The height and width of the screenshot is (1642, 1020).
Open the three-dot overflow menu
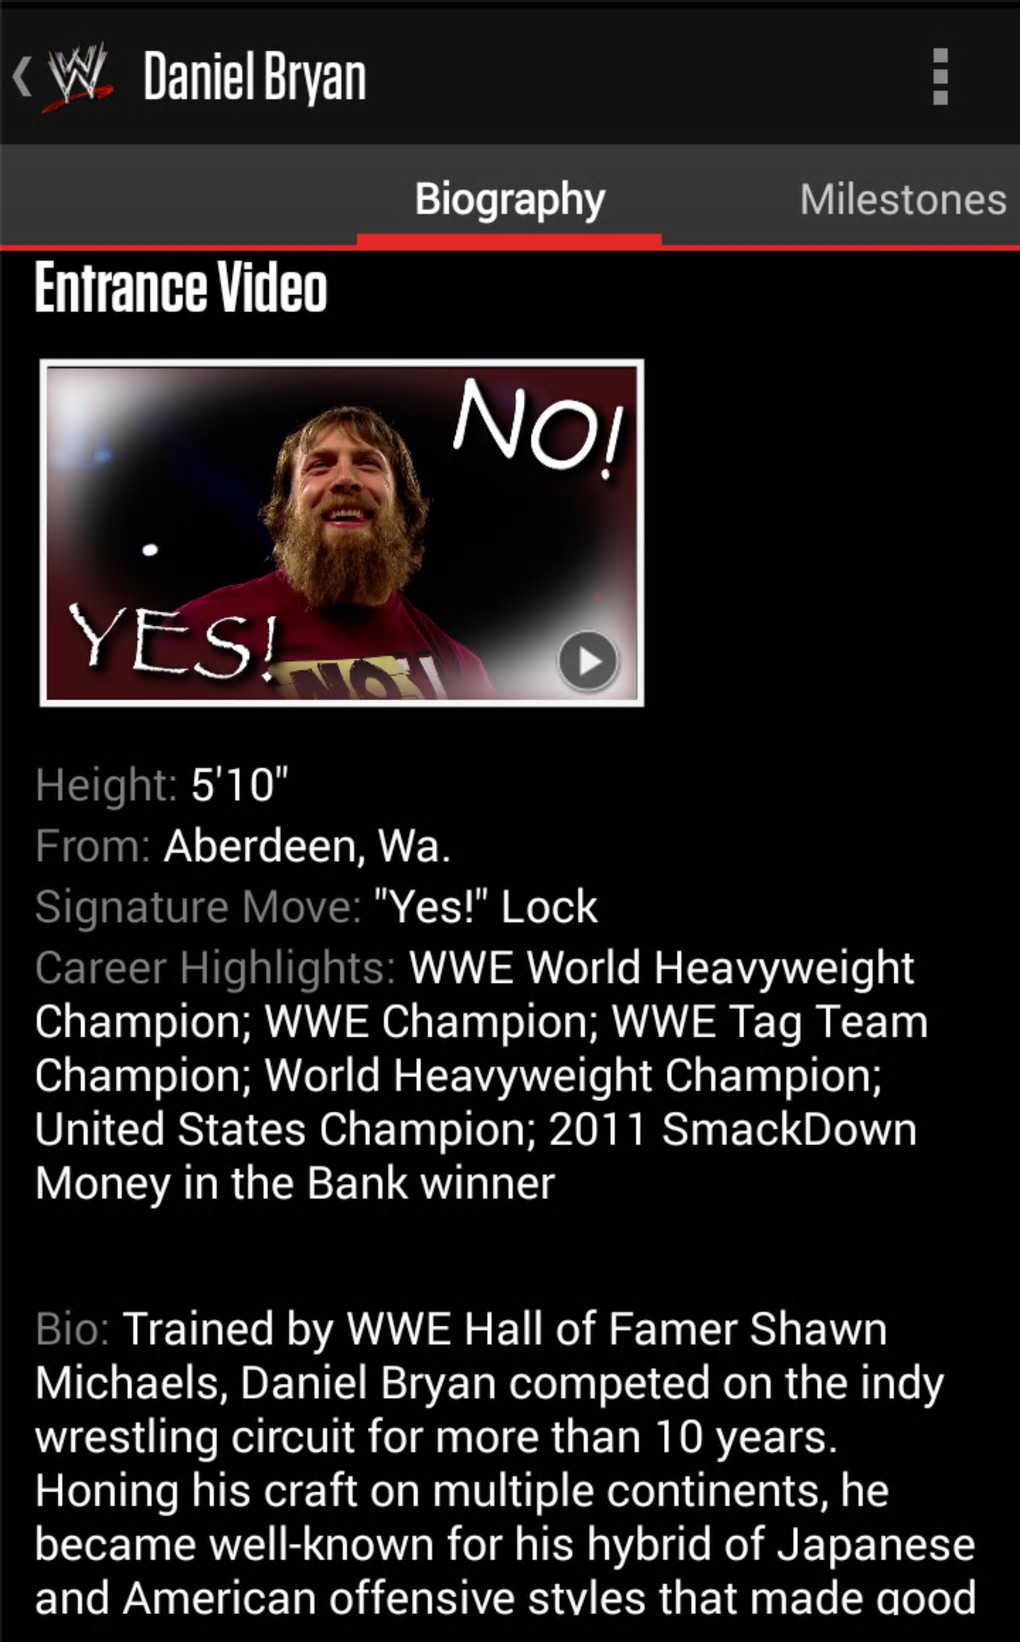point(940,76)
